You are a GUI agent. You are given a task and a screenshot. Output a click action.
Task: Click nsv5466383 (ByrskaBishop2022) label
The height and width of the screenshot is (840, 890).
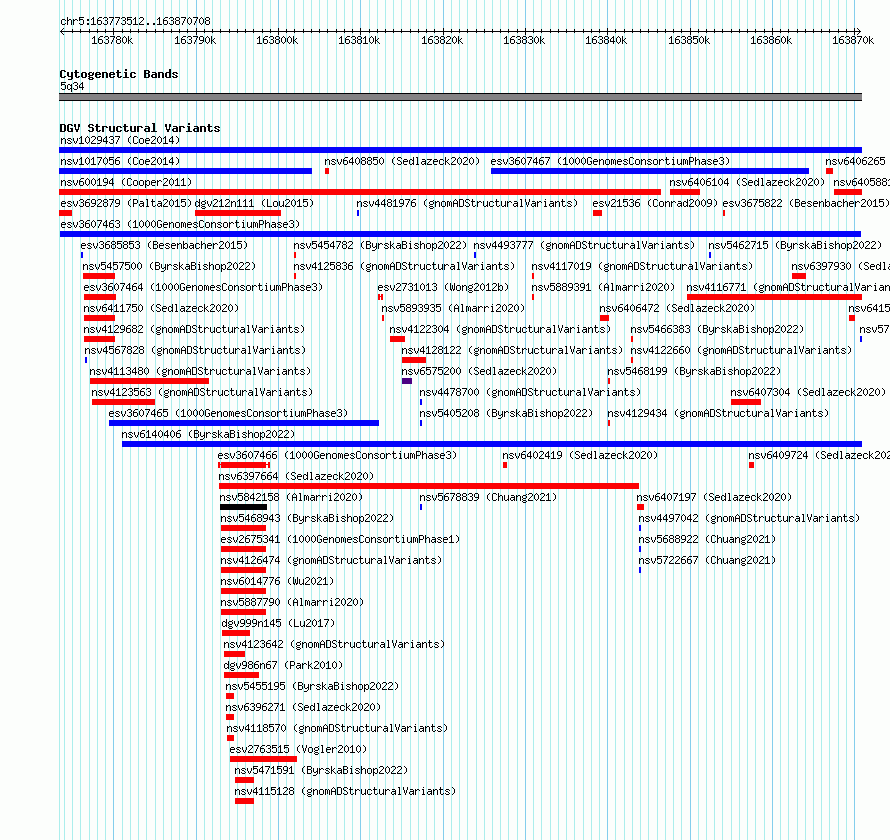coord(717,329)
